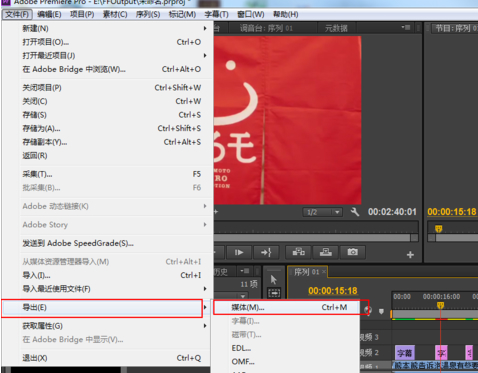Screen dimensions: 478x373
Task: Open the 项目(P) menu
Action: point(82,15)
